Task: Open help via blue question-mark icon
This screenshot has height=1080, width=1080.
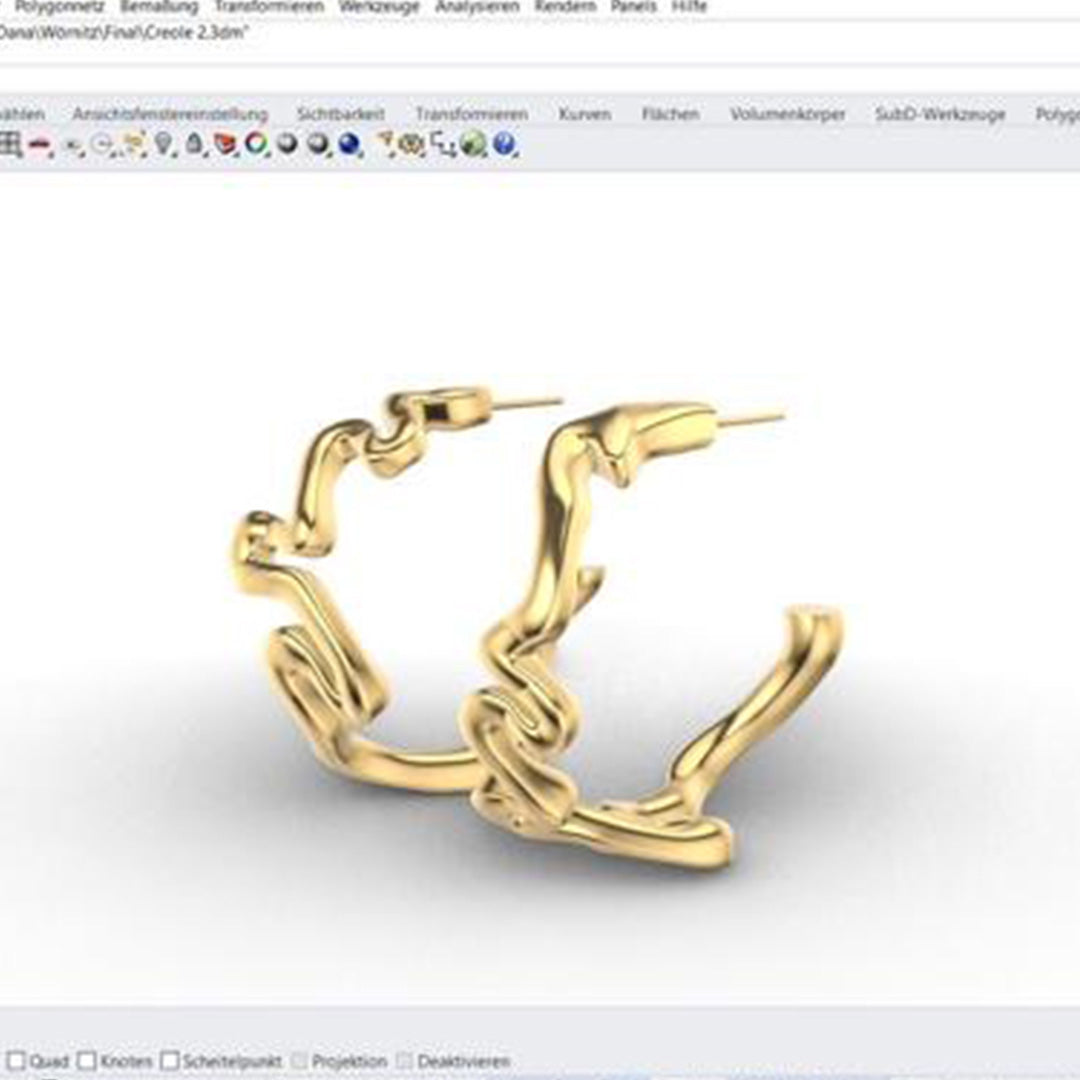Action: tap(504, 145)
